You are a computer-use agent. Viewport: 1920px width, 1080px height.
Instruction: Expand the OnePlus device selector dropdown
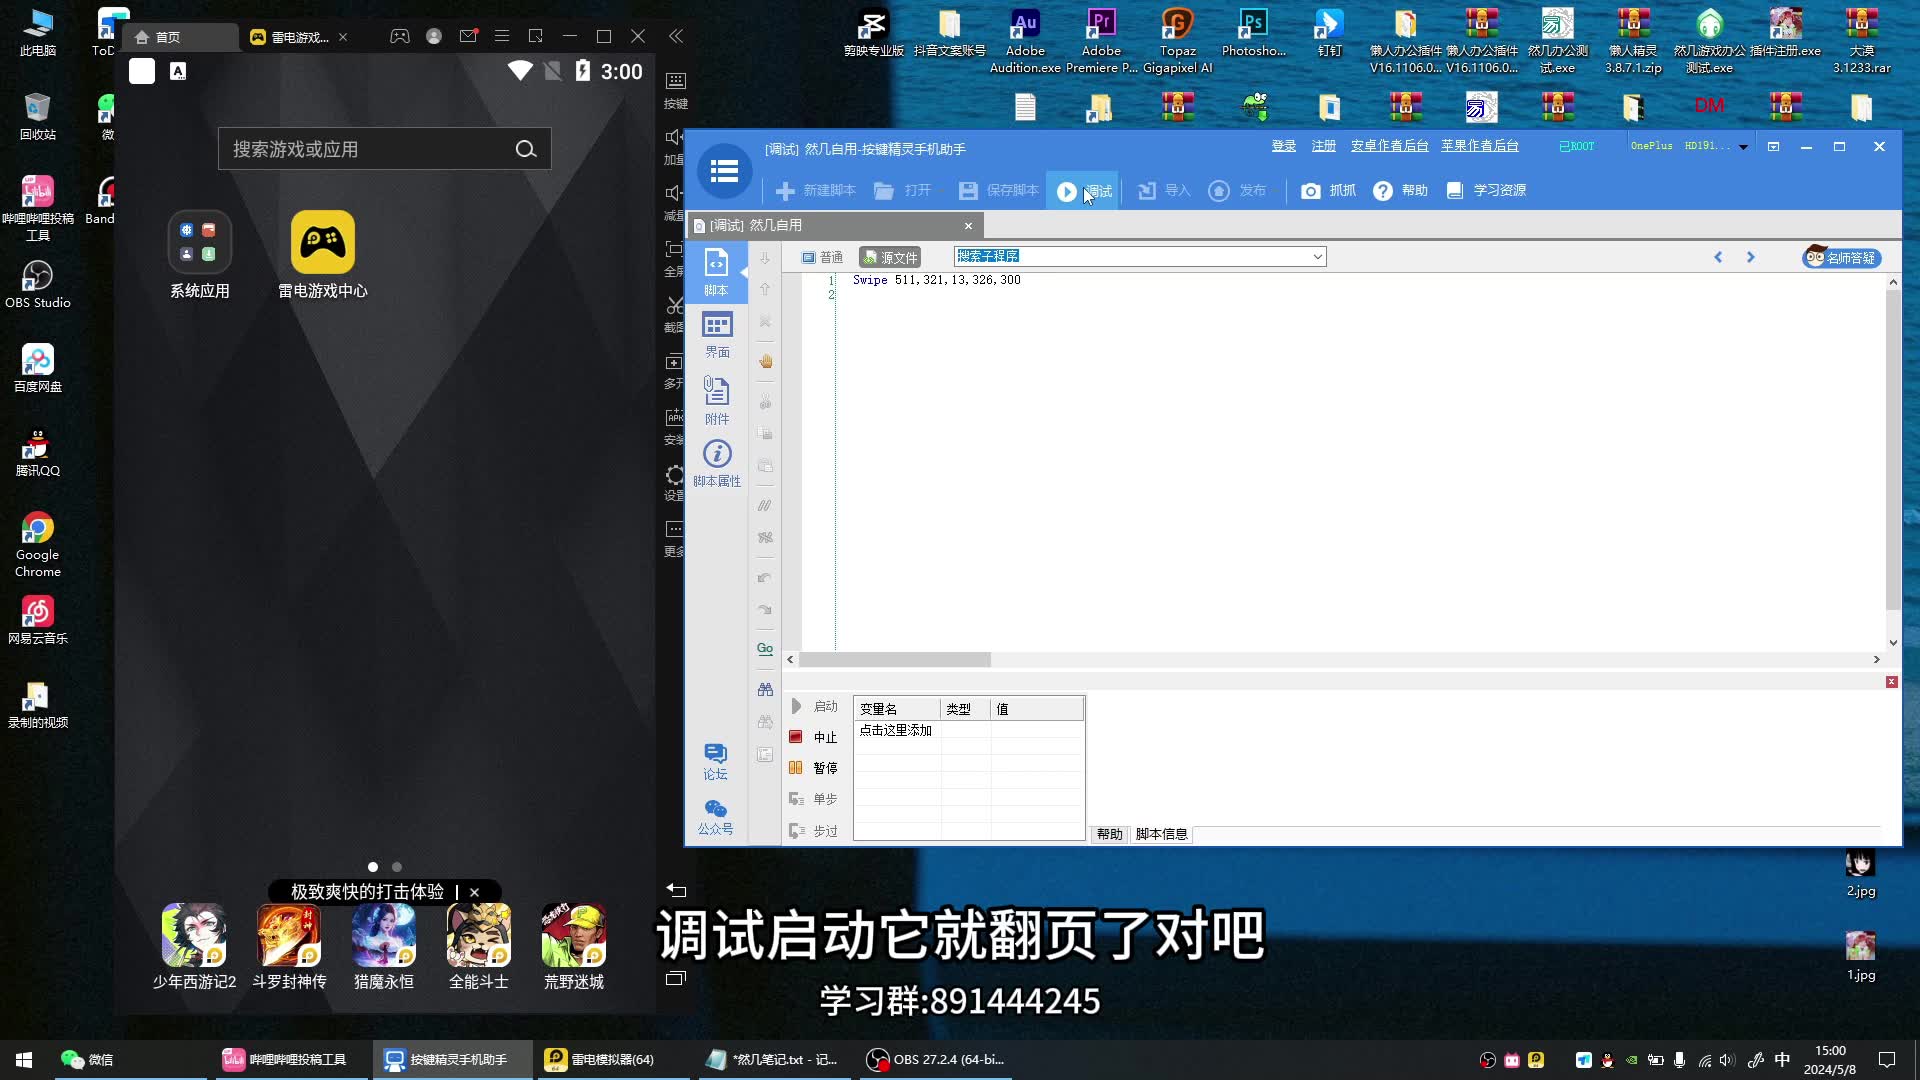pyautogui.click(x=1744, y=145)
